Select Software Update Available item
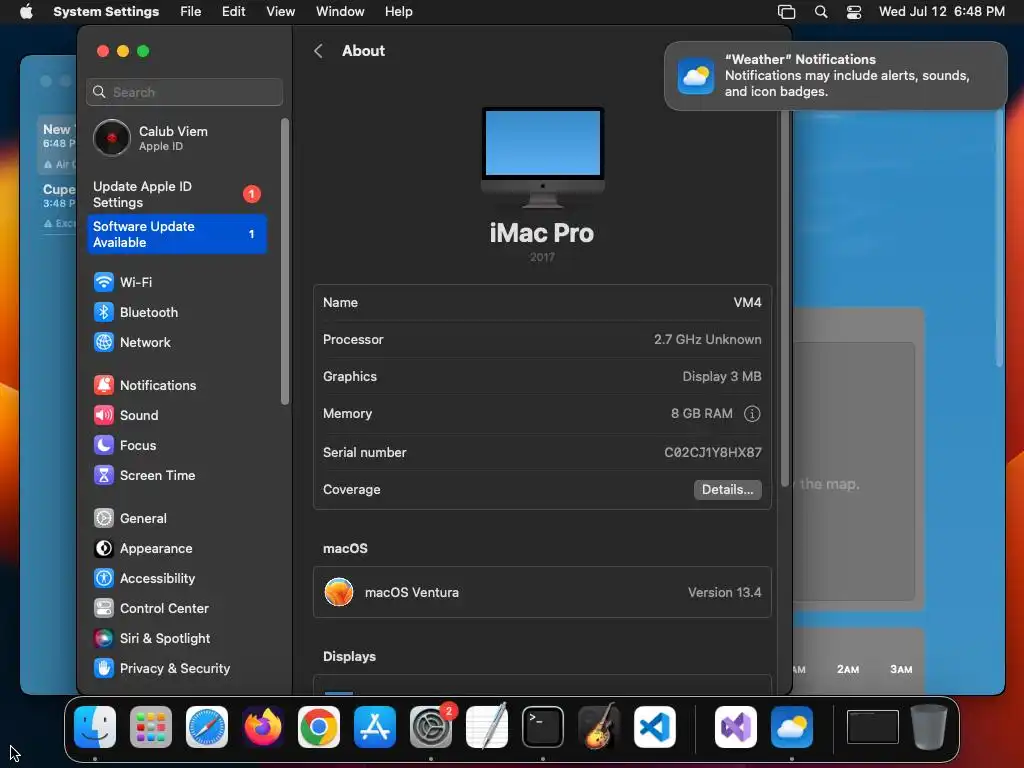Screen dimensions: 1024x768 [x=176, y=234]
